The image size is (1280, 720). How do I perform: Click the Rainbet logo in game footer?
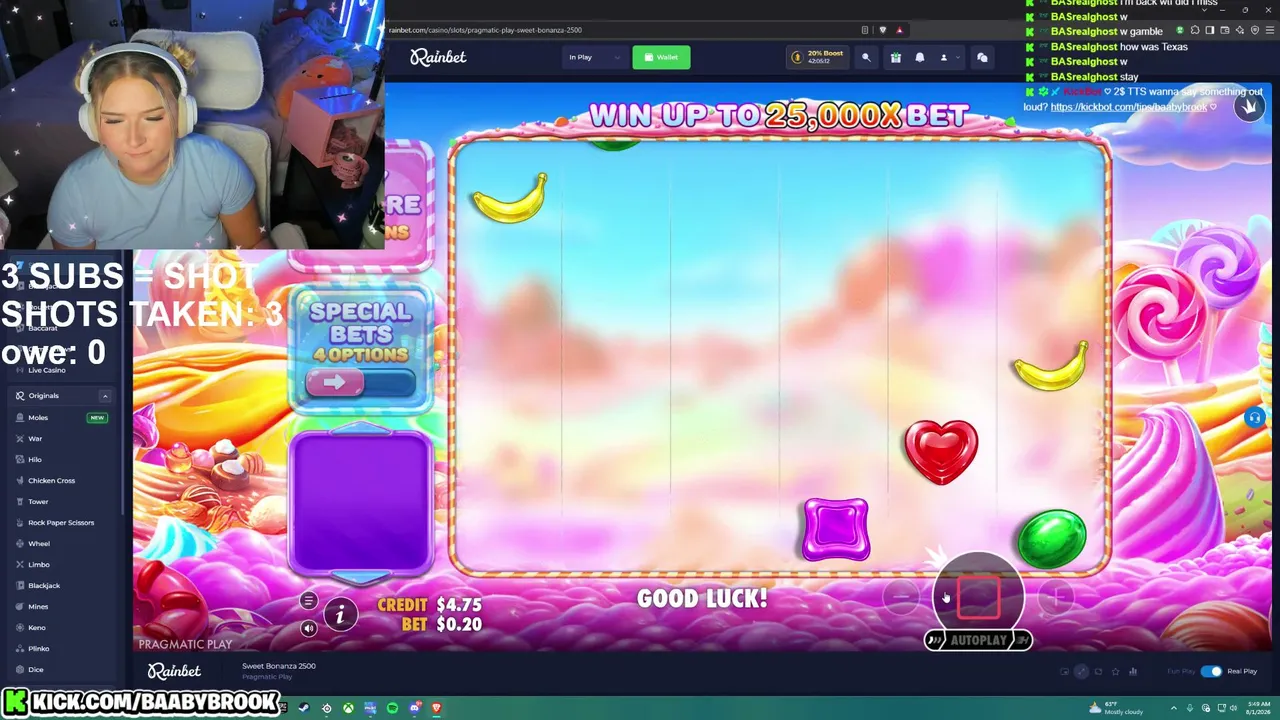coord(174,671)
